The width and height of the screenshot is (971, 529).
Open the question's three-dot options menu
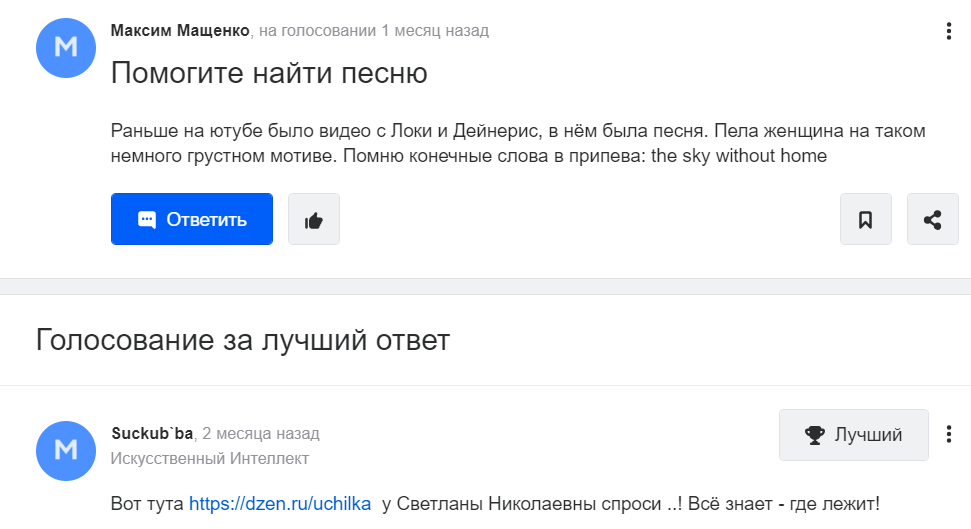pos(949,31)
